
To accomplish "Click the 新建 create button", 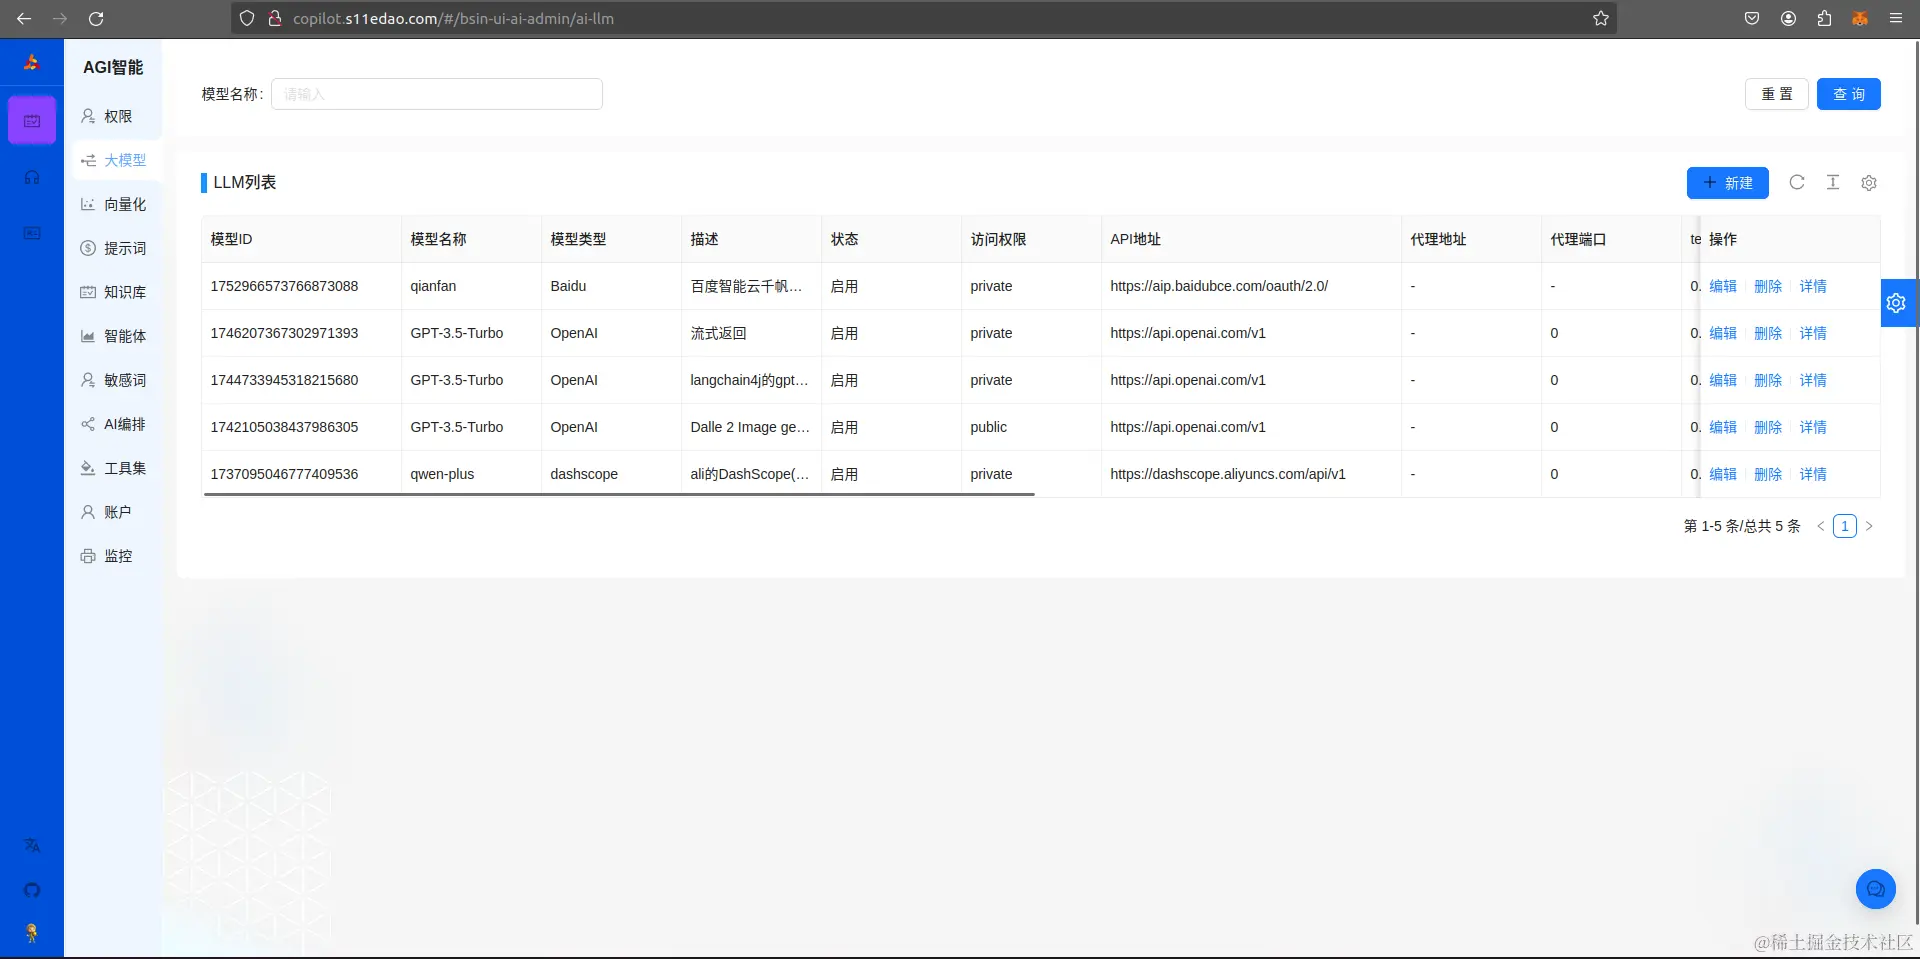I will (1728, 183).
